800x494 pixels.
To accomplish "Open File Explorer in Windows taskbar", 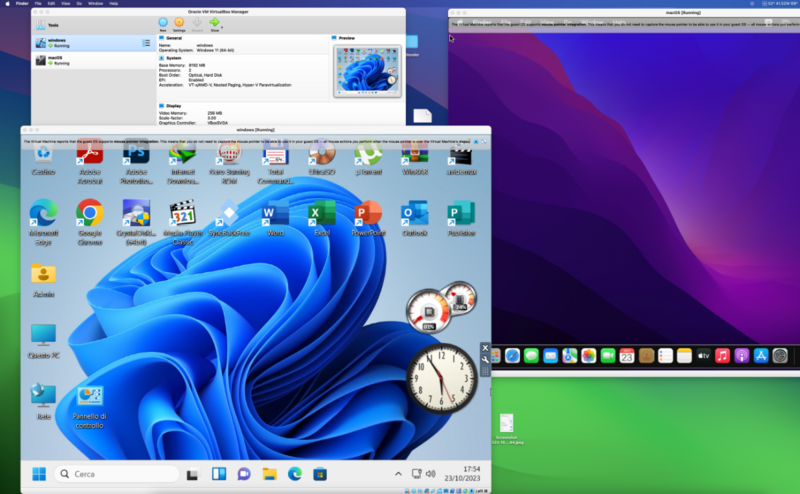I will coord(269,473).
